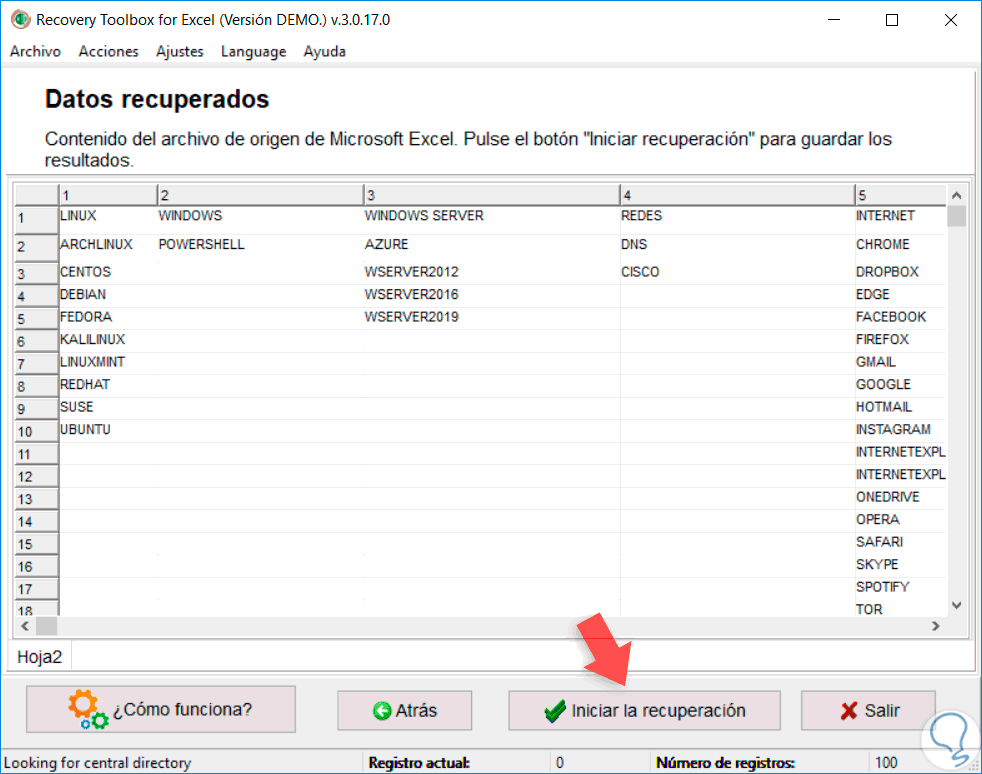Click the FEDORA cell
The image size is (982, 774).
pyautogui.click(x=108, y=317)
